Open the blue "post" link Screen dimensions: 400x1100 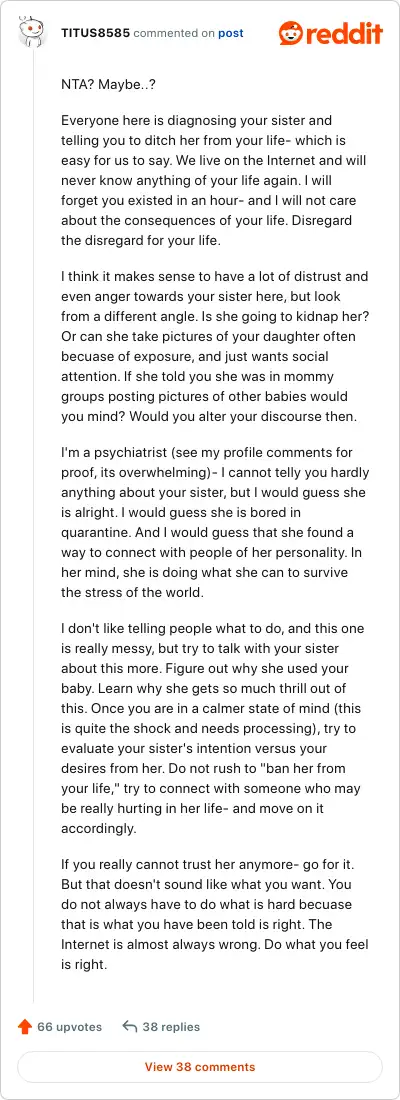pos(230,33)
